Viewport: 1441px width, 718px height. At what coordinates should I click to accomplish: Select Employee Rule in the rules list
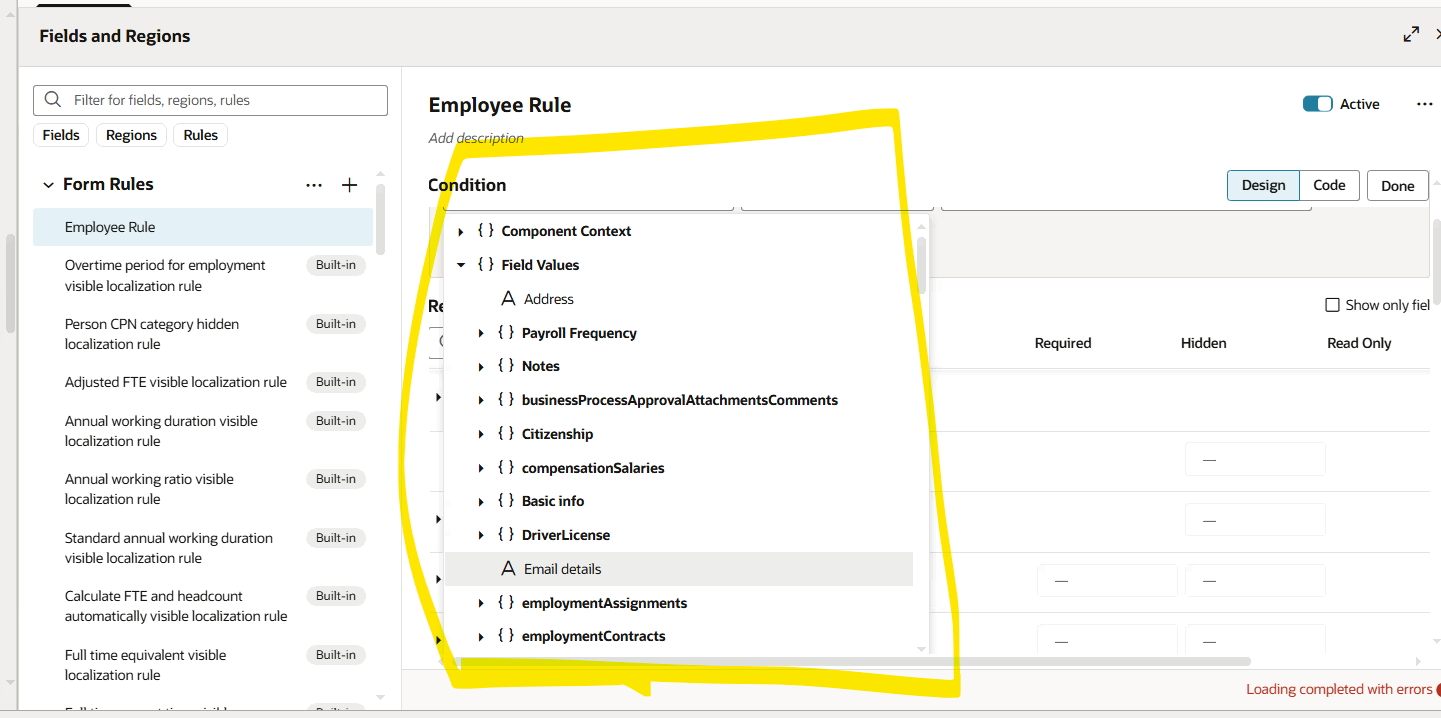[x=203, y=227]
